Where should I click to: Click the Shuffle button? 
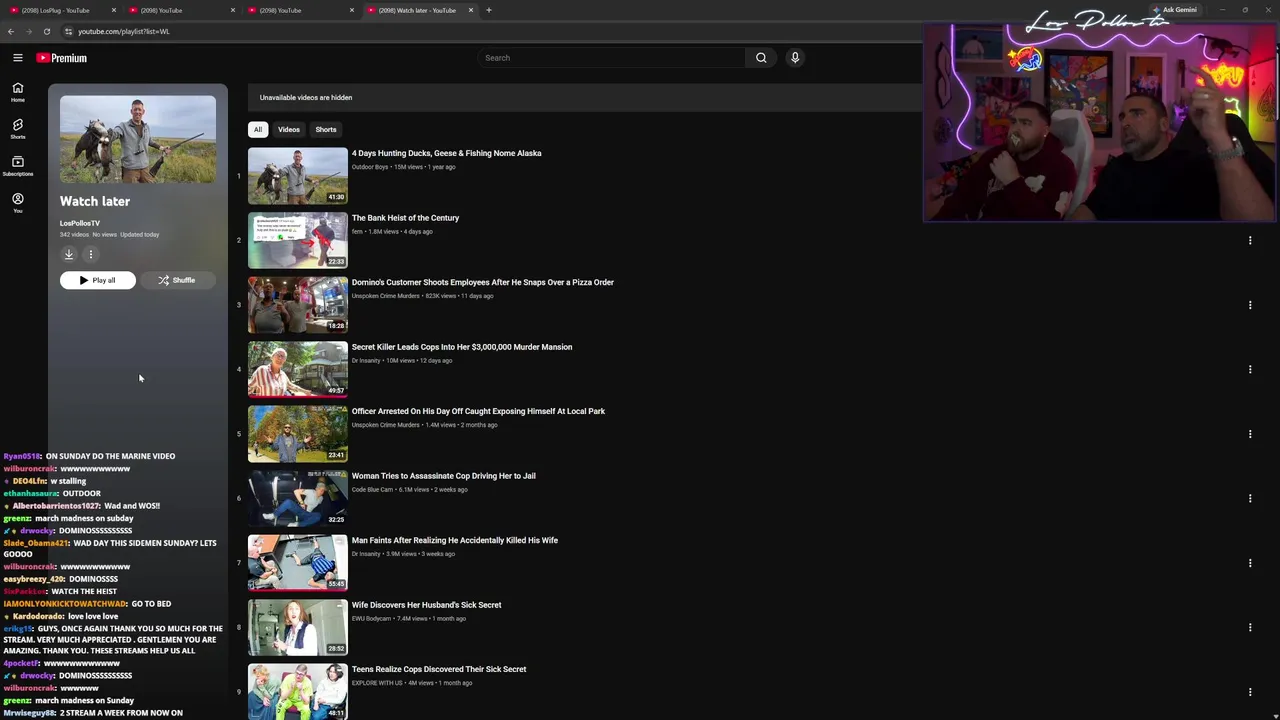click(x=177, y=280)
